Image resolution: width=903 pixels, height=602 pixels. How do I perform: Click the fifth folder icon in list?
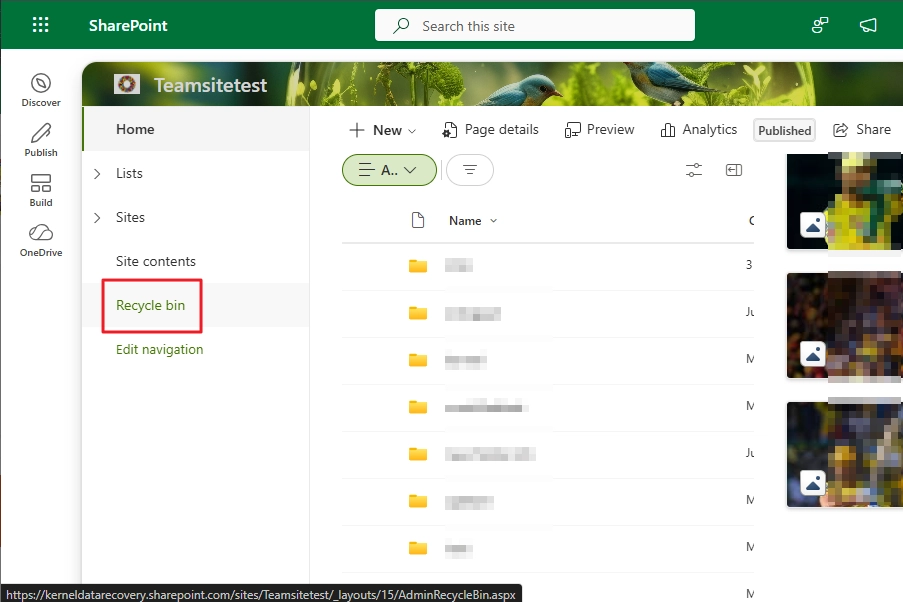418,454
